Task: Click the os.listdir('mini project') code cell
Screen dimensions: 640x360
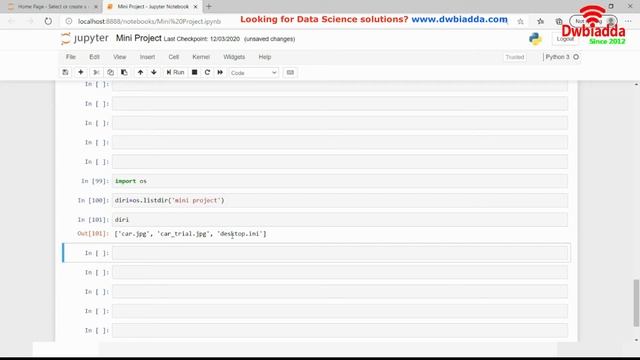Action: [x=340, y=200]
